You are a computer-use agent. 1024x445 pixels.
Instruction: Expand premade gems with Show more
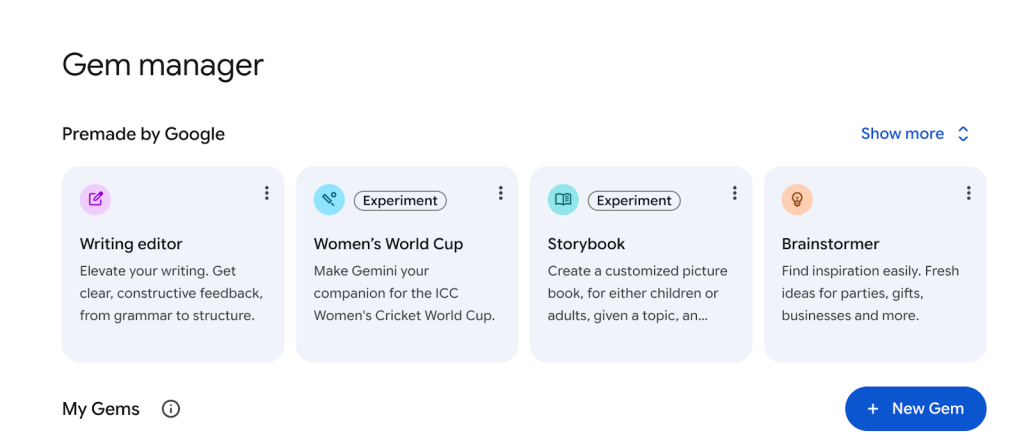pos(902,133)
